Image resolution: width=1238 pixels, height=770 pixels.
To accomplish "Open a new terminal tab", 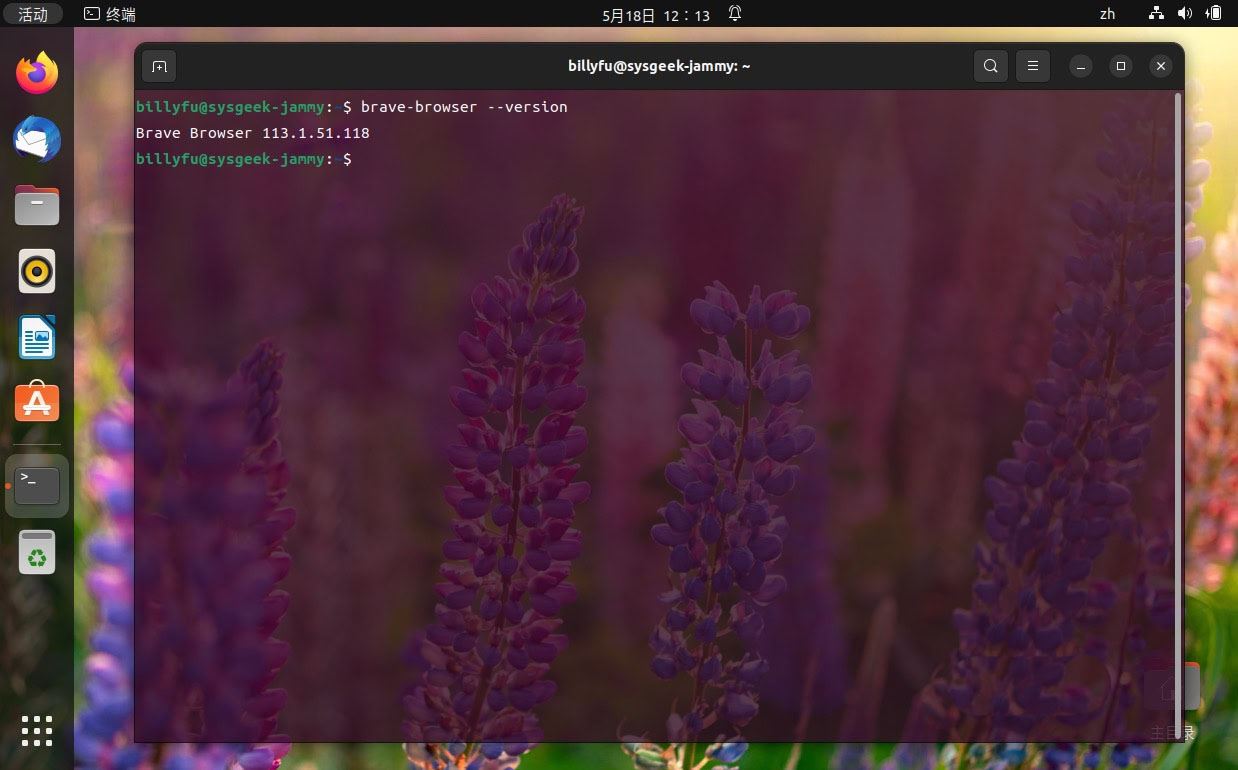I will coord(159,66).
